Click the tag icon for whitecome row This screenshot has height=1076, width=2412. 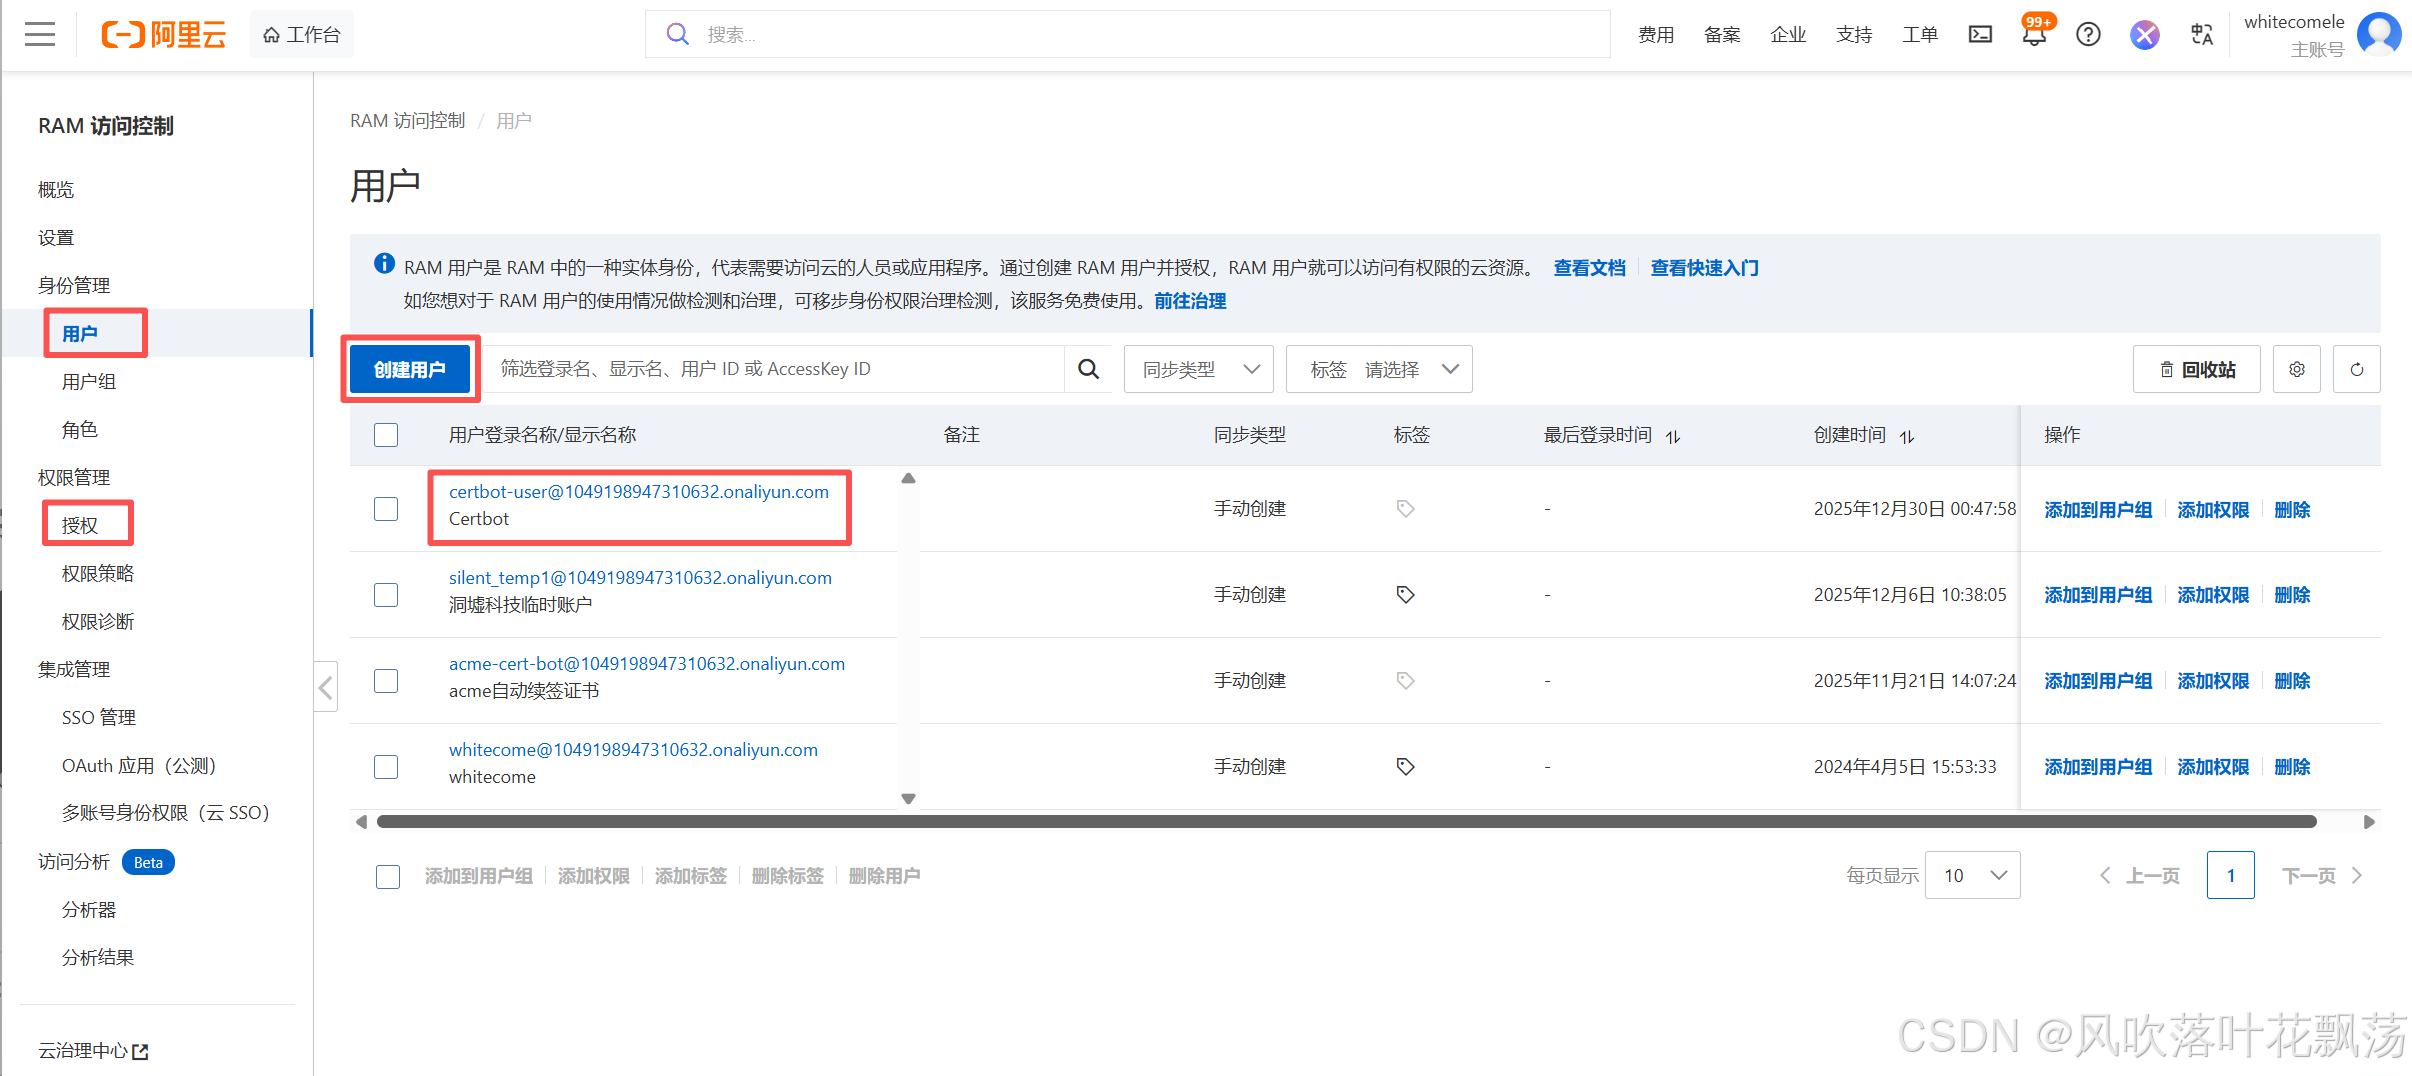(x=1405, y=767)
